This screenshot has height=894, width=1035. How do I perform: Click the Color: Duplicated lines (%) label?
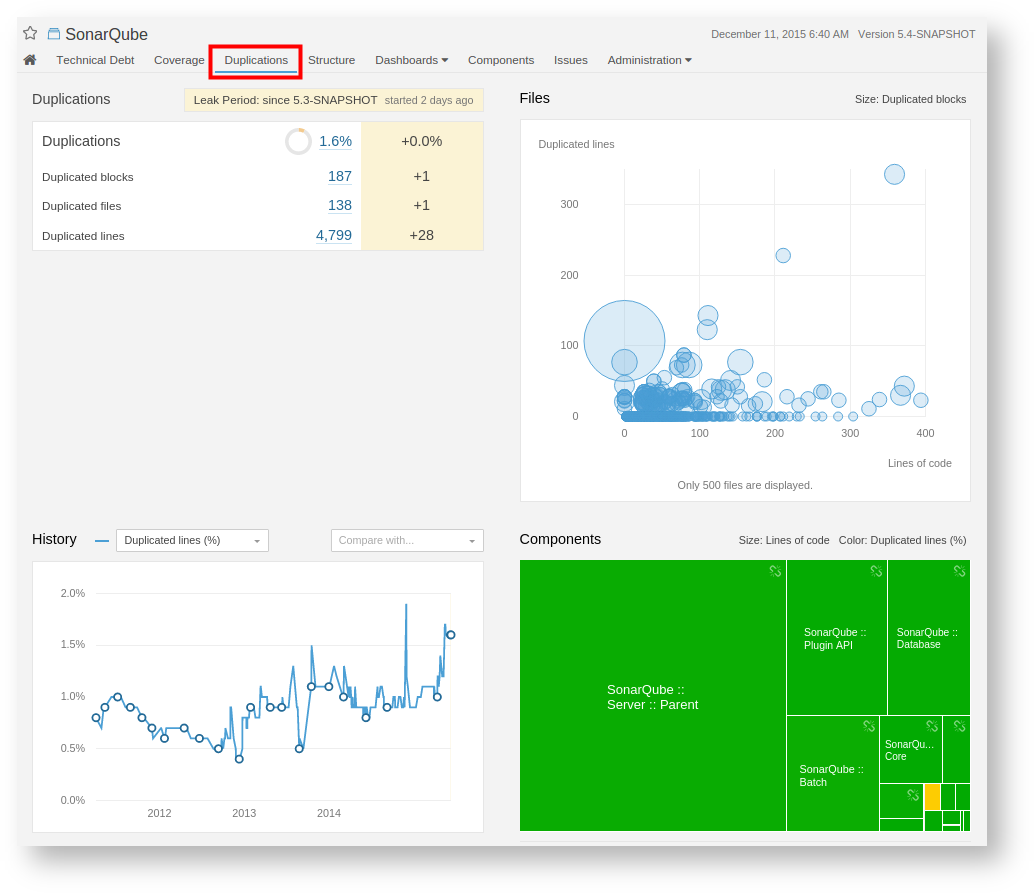coord(902,540)
